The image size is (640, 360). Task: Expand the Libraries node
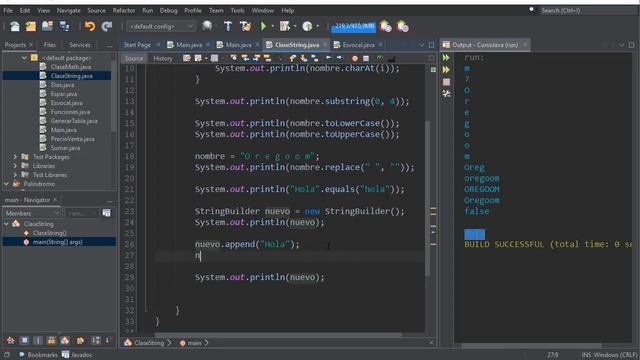(x=15, y=166)
